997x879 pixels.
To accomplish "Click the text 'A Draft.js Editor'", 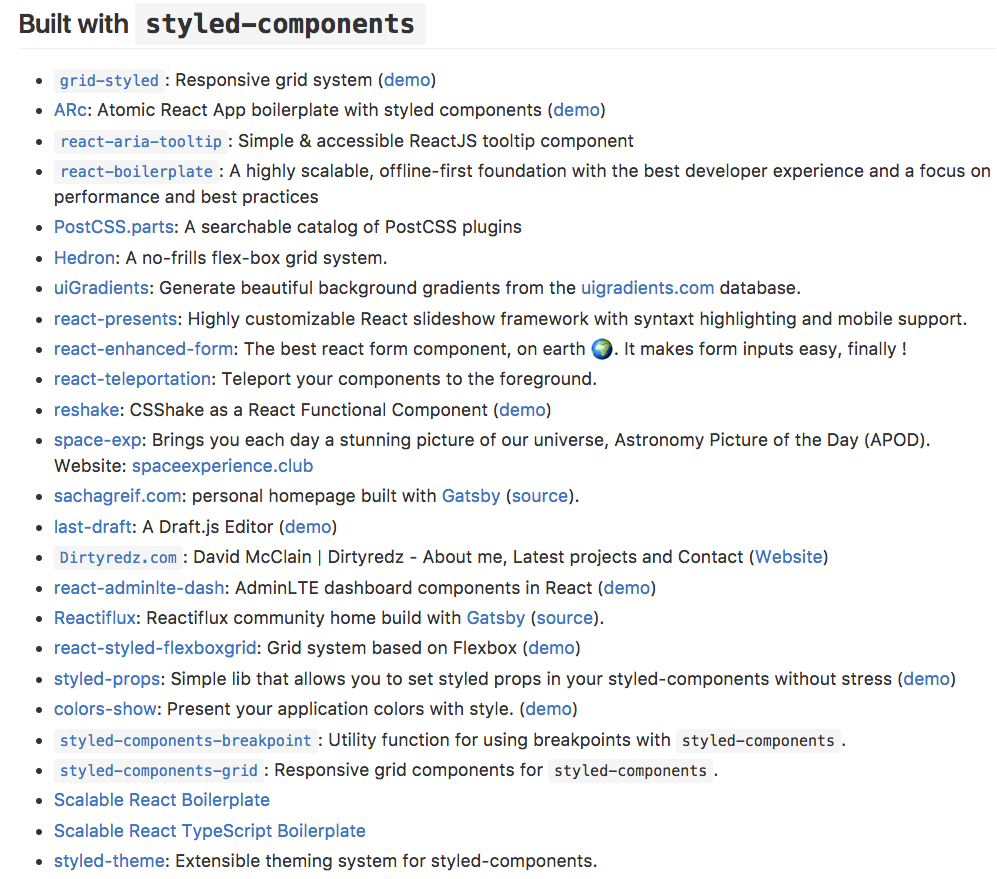I will 208,527.
